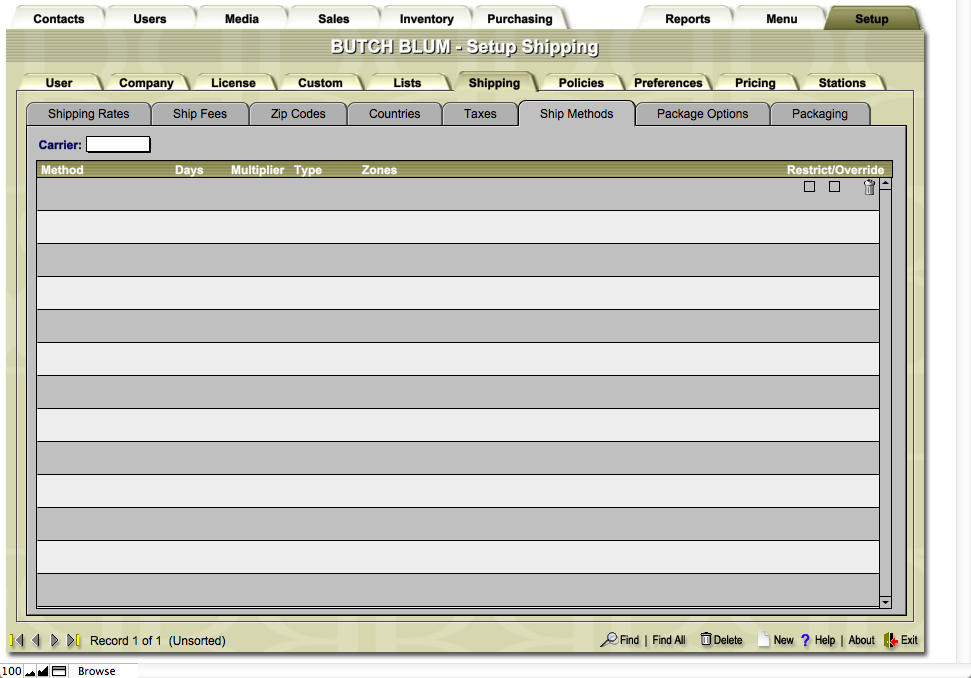Jump to the first record with navigation arrow

click(17, 640)
